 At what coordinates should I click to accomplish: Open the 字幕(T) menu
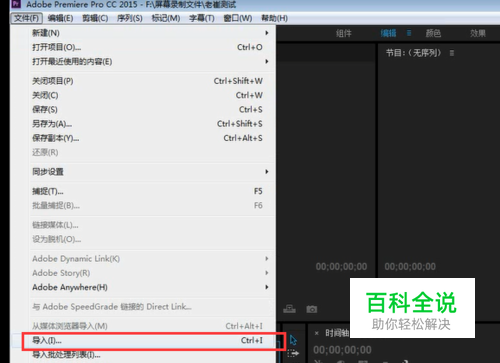coord(202,18)
